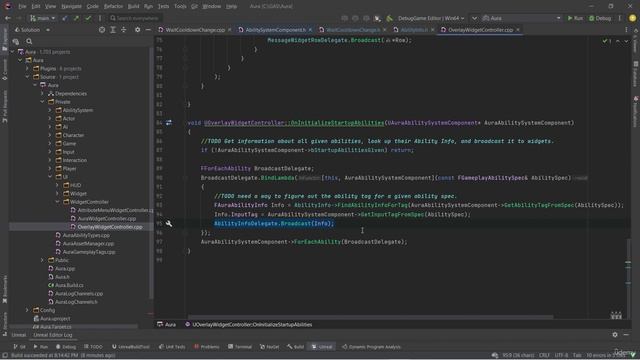Expand the HUD folder
The height and width of the screenshot is (360, 640).
(58, 185)
